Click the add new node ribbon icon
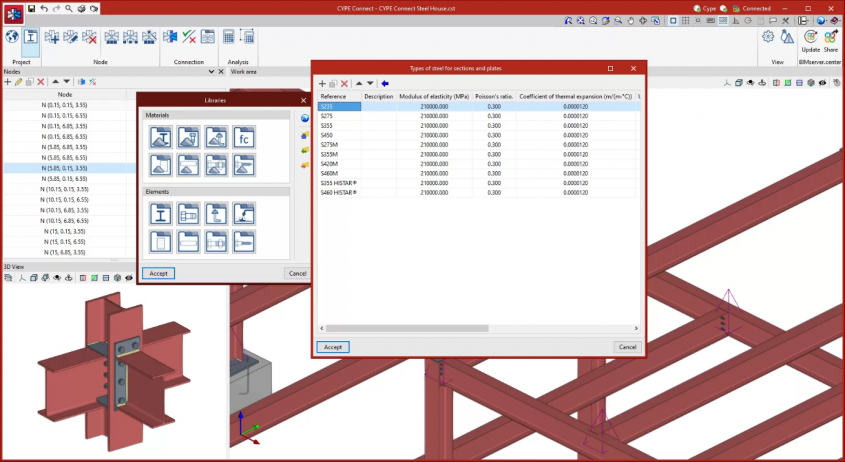Screen dimensions: 845x462 pos(52,37)
